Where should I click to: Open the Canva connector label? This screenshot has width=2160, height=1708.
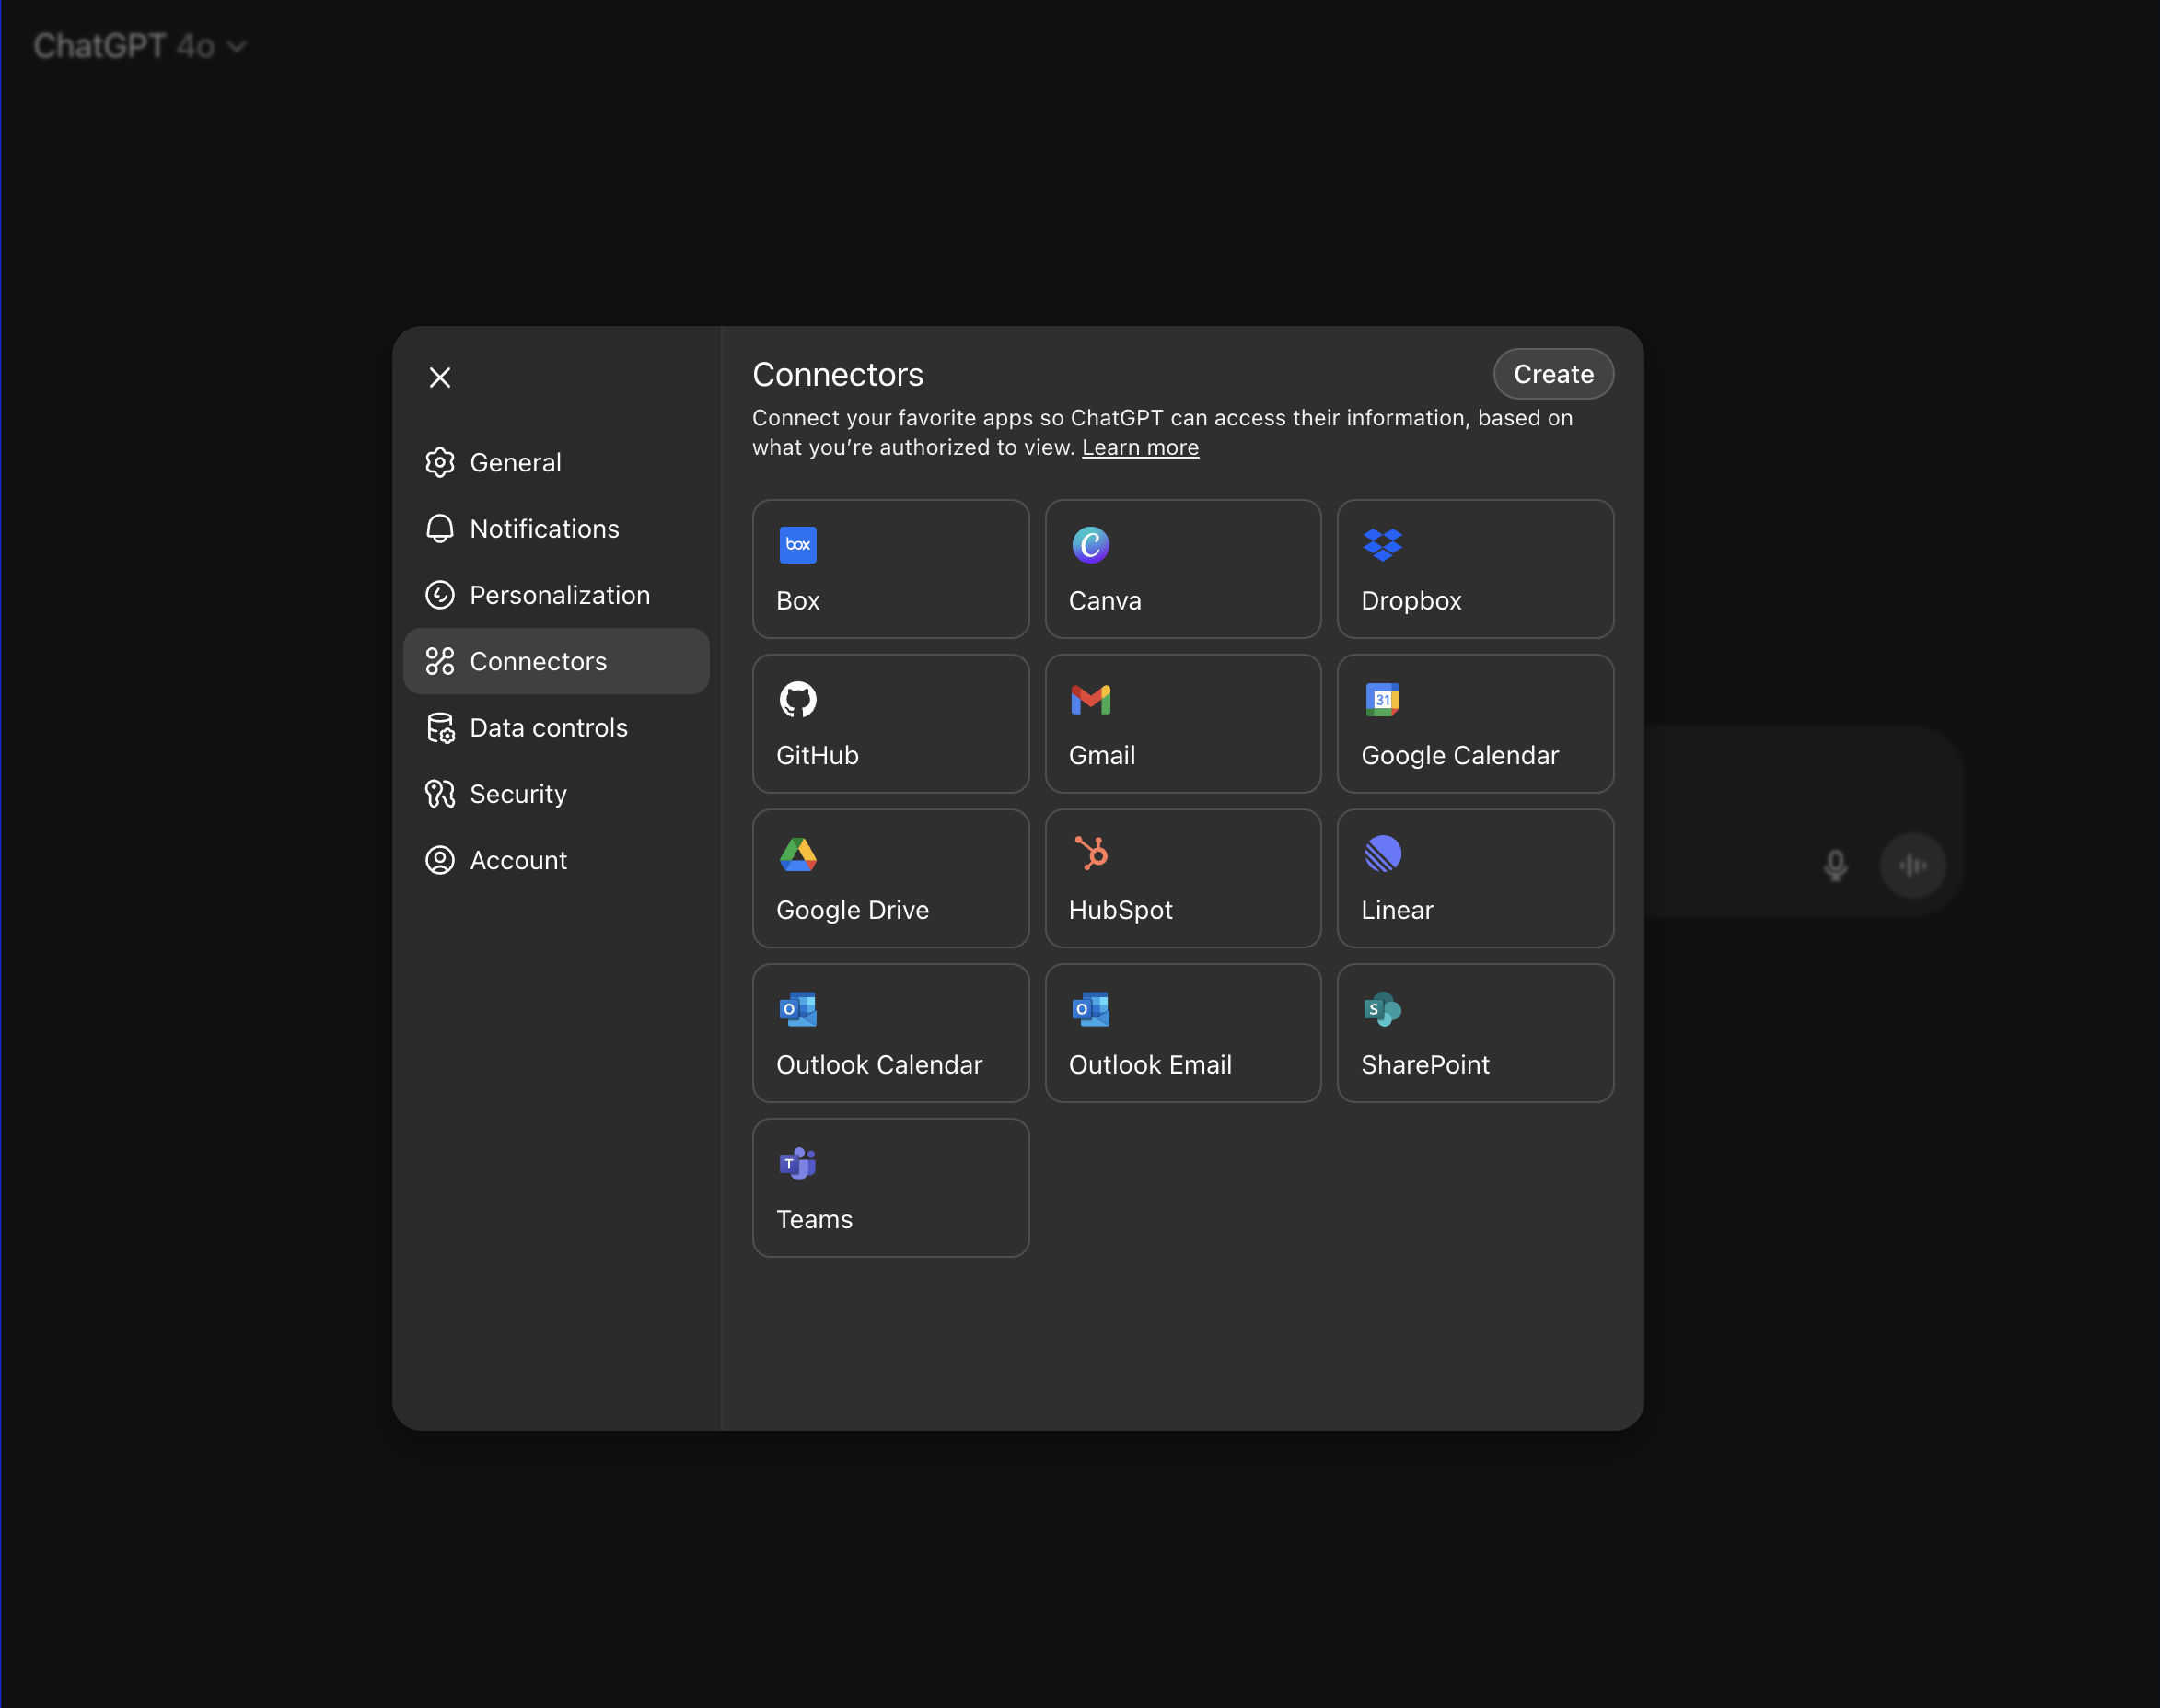[1105, 601]
